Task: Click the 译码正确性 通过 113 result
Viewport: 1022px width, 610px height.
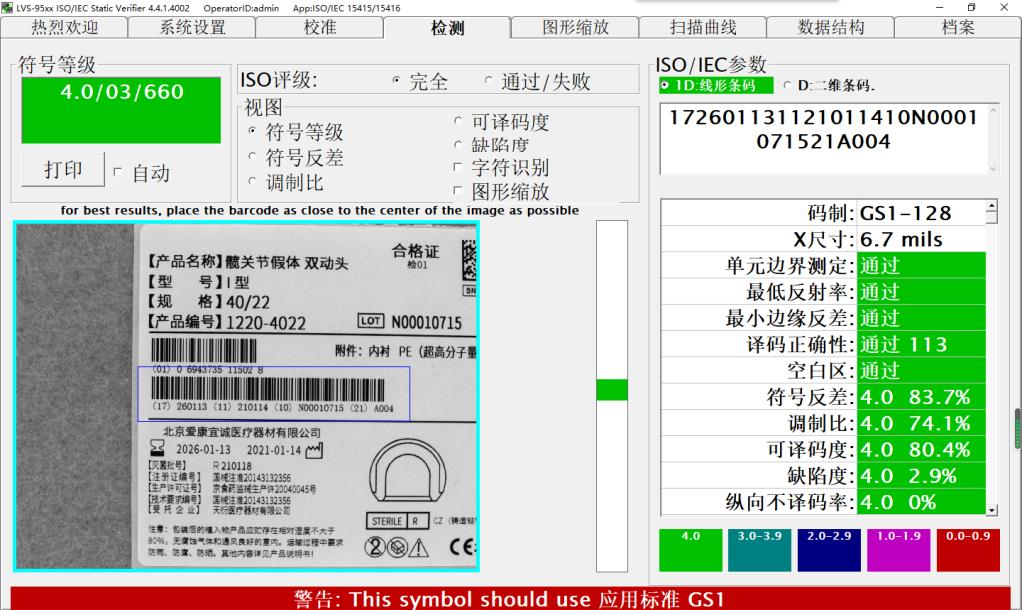Action: tap(921, 344)
